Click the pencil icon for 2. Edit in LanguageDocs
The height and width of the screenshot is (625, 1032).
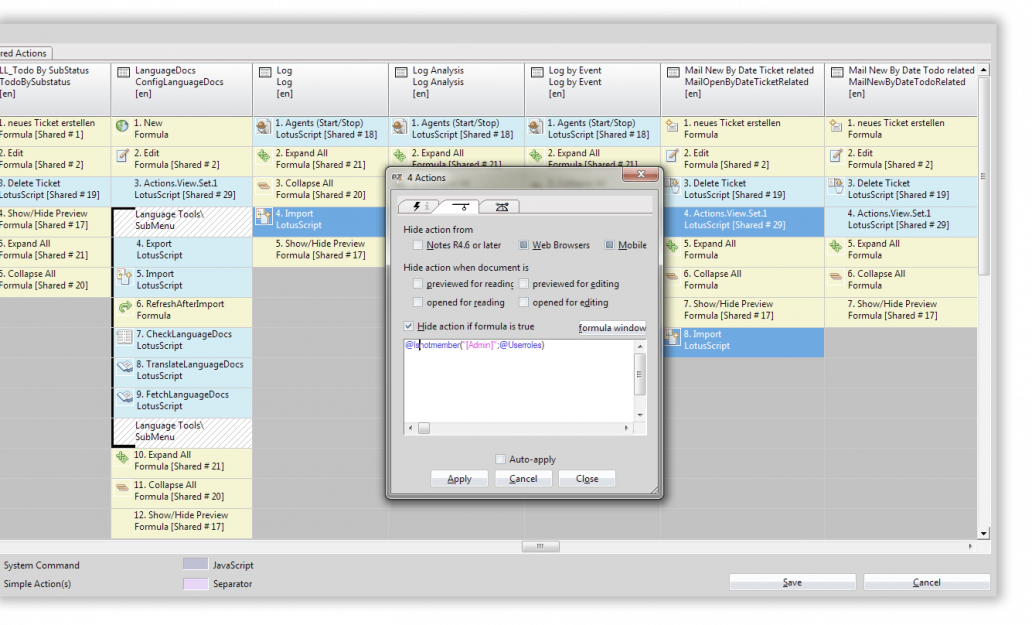point(122,156)
